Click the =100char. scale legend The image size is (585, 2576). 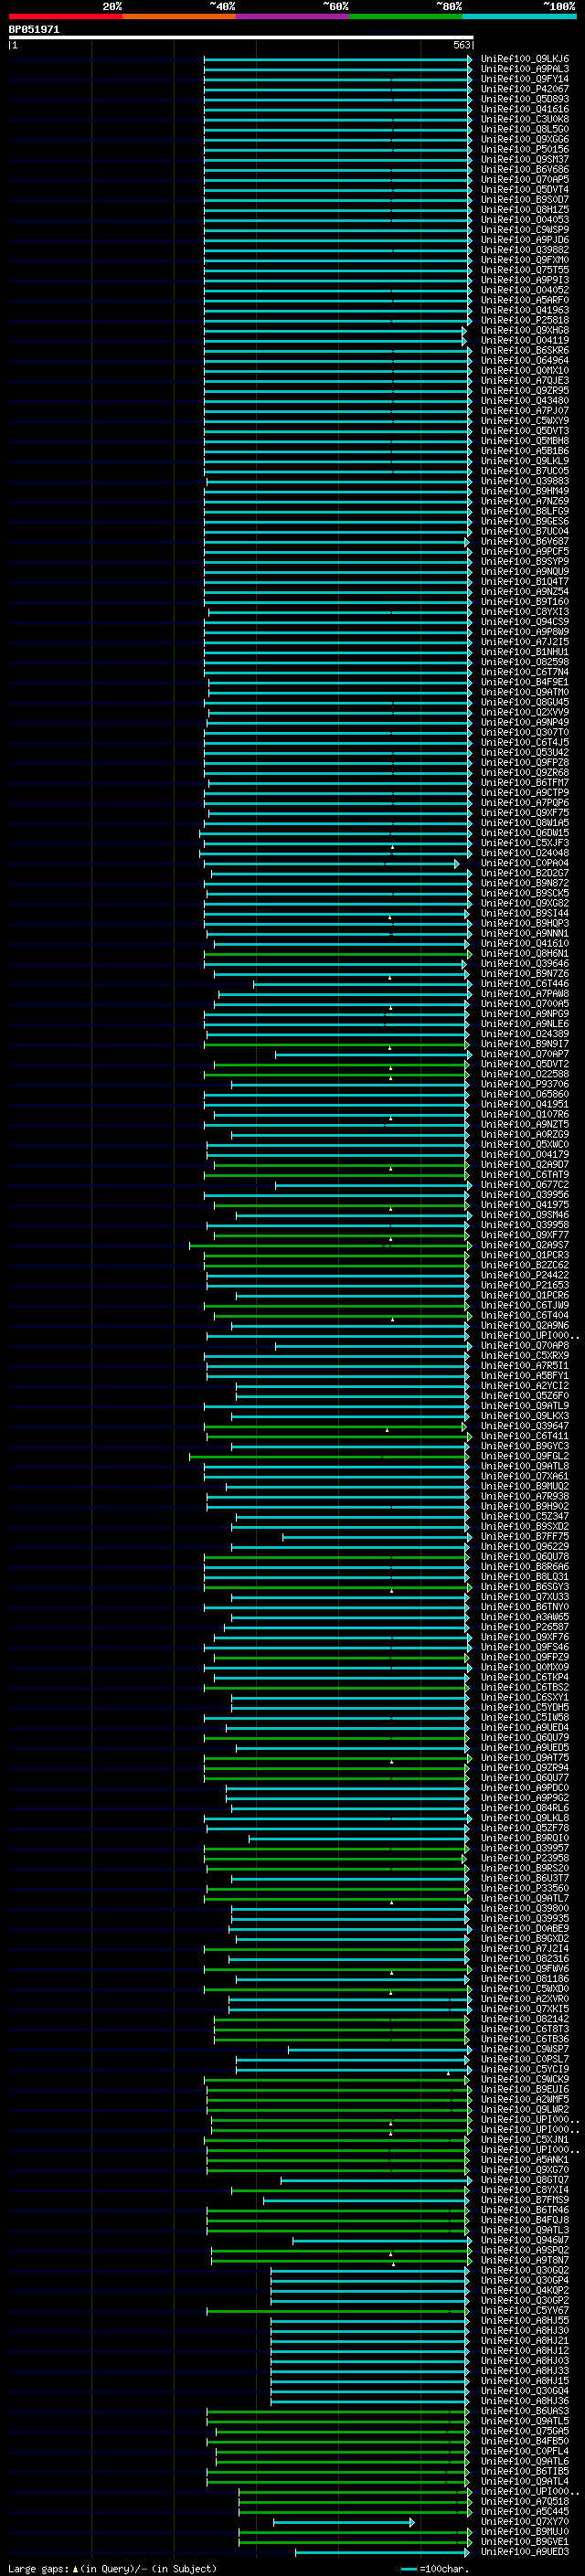tap(437, 2568)
